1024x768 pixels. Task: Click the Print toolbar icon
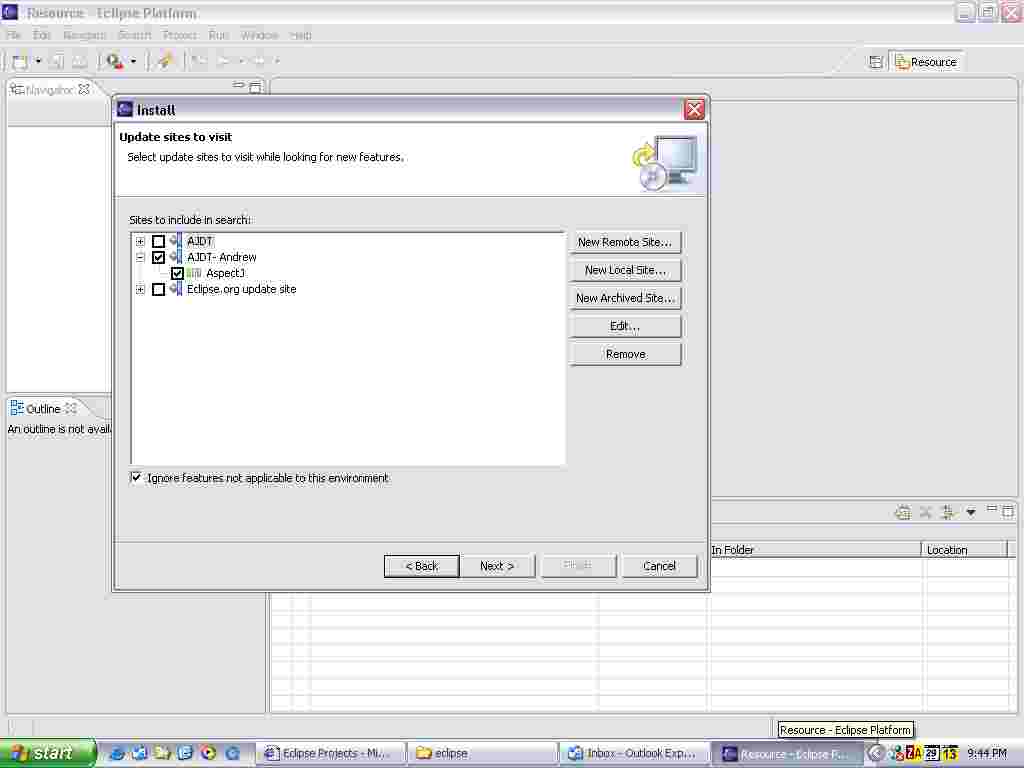[80, 61]
